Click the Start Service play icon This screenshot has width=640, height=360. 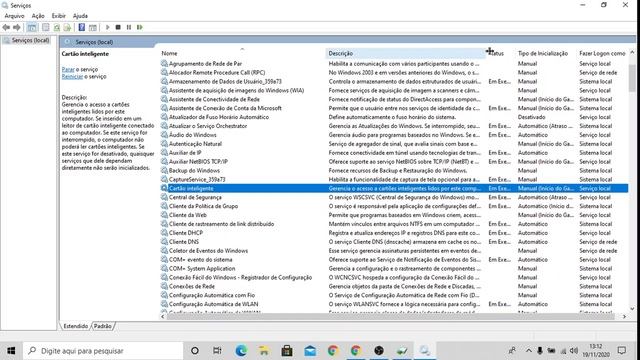click(107, 27)
